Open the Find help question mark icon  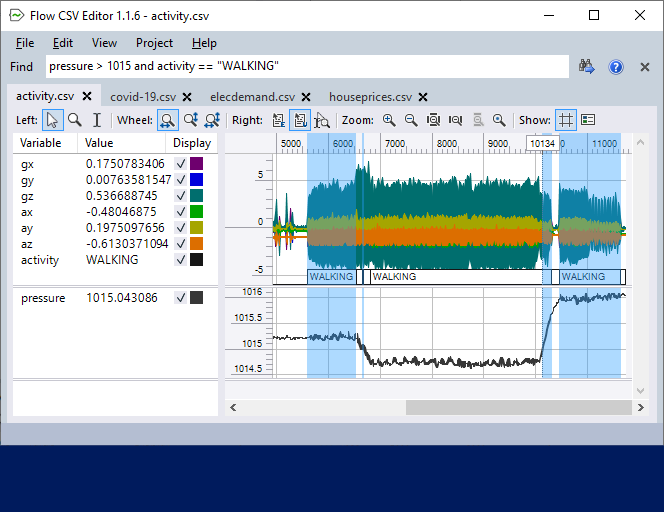tap(616, 67)
